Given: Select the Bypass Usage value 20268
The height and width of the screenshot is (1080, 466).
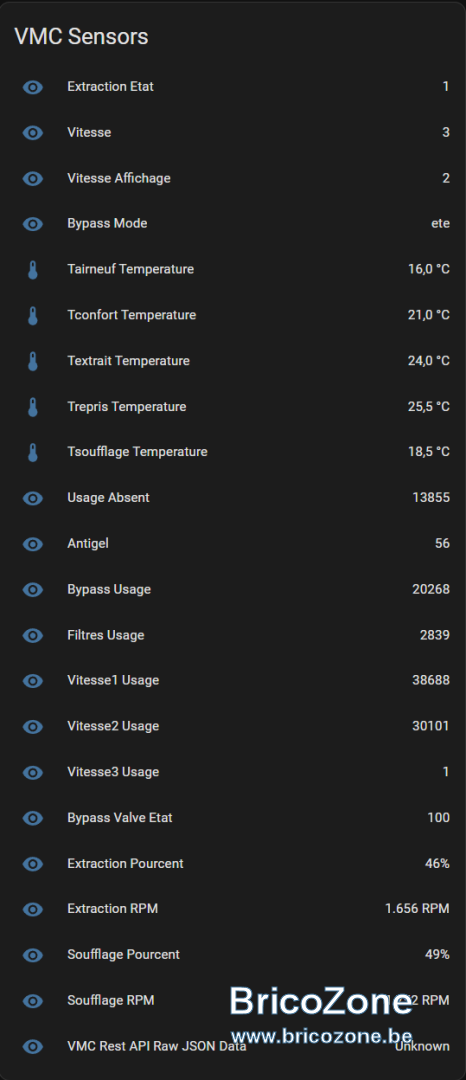Looking at the screenshot, I should coord(431,590).
